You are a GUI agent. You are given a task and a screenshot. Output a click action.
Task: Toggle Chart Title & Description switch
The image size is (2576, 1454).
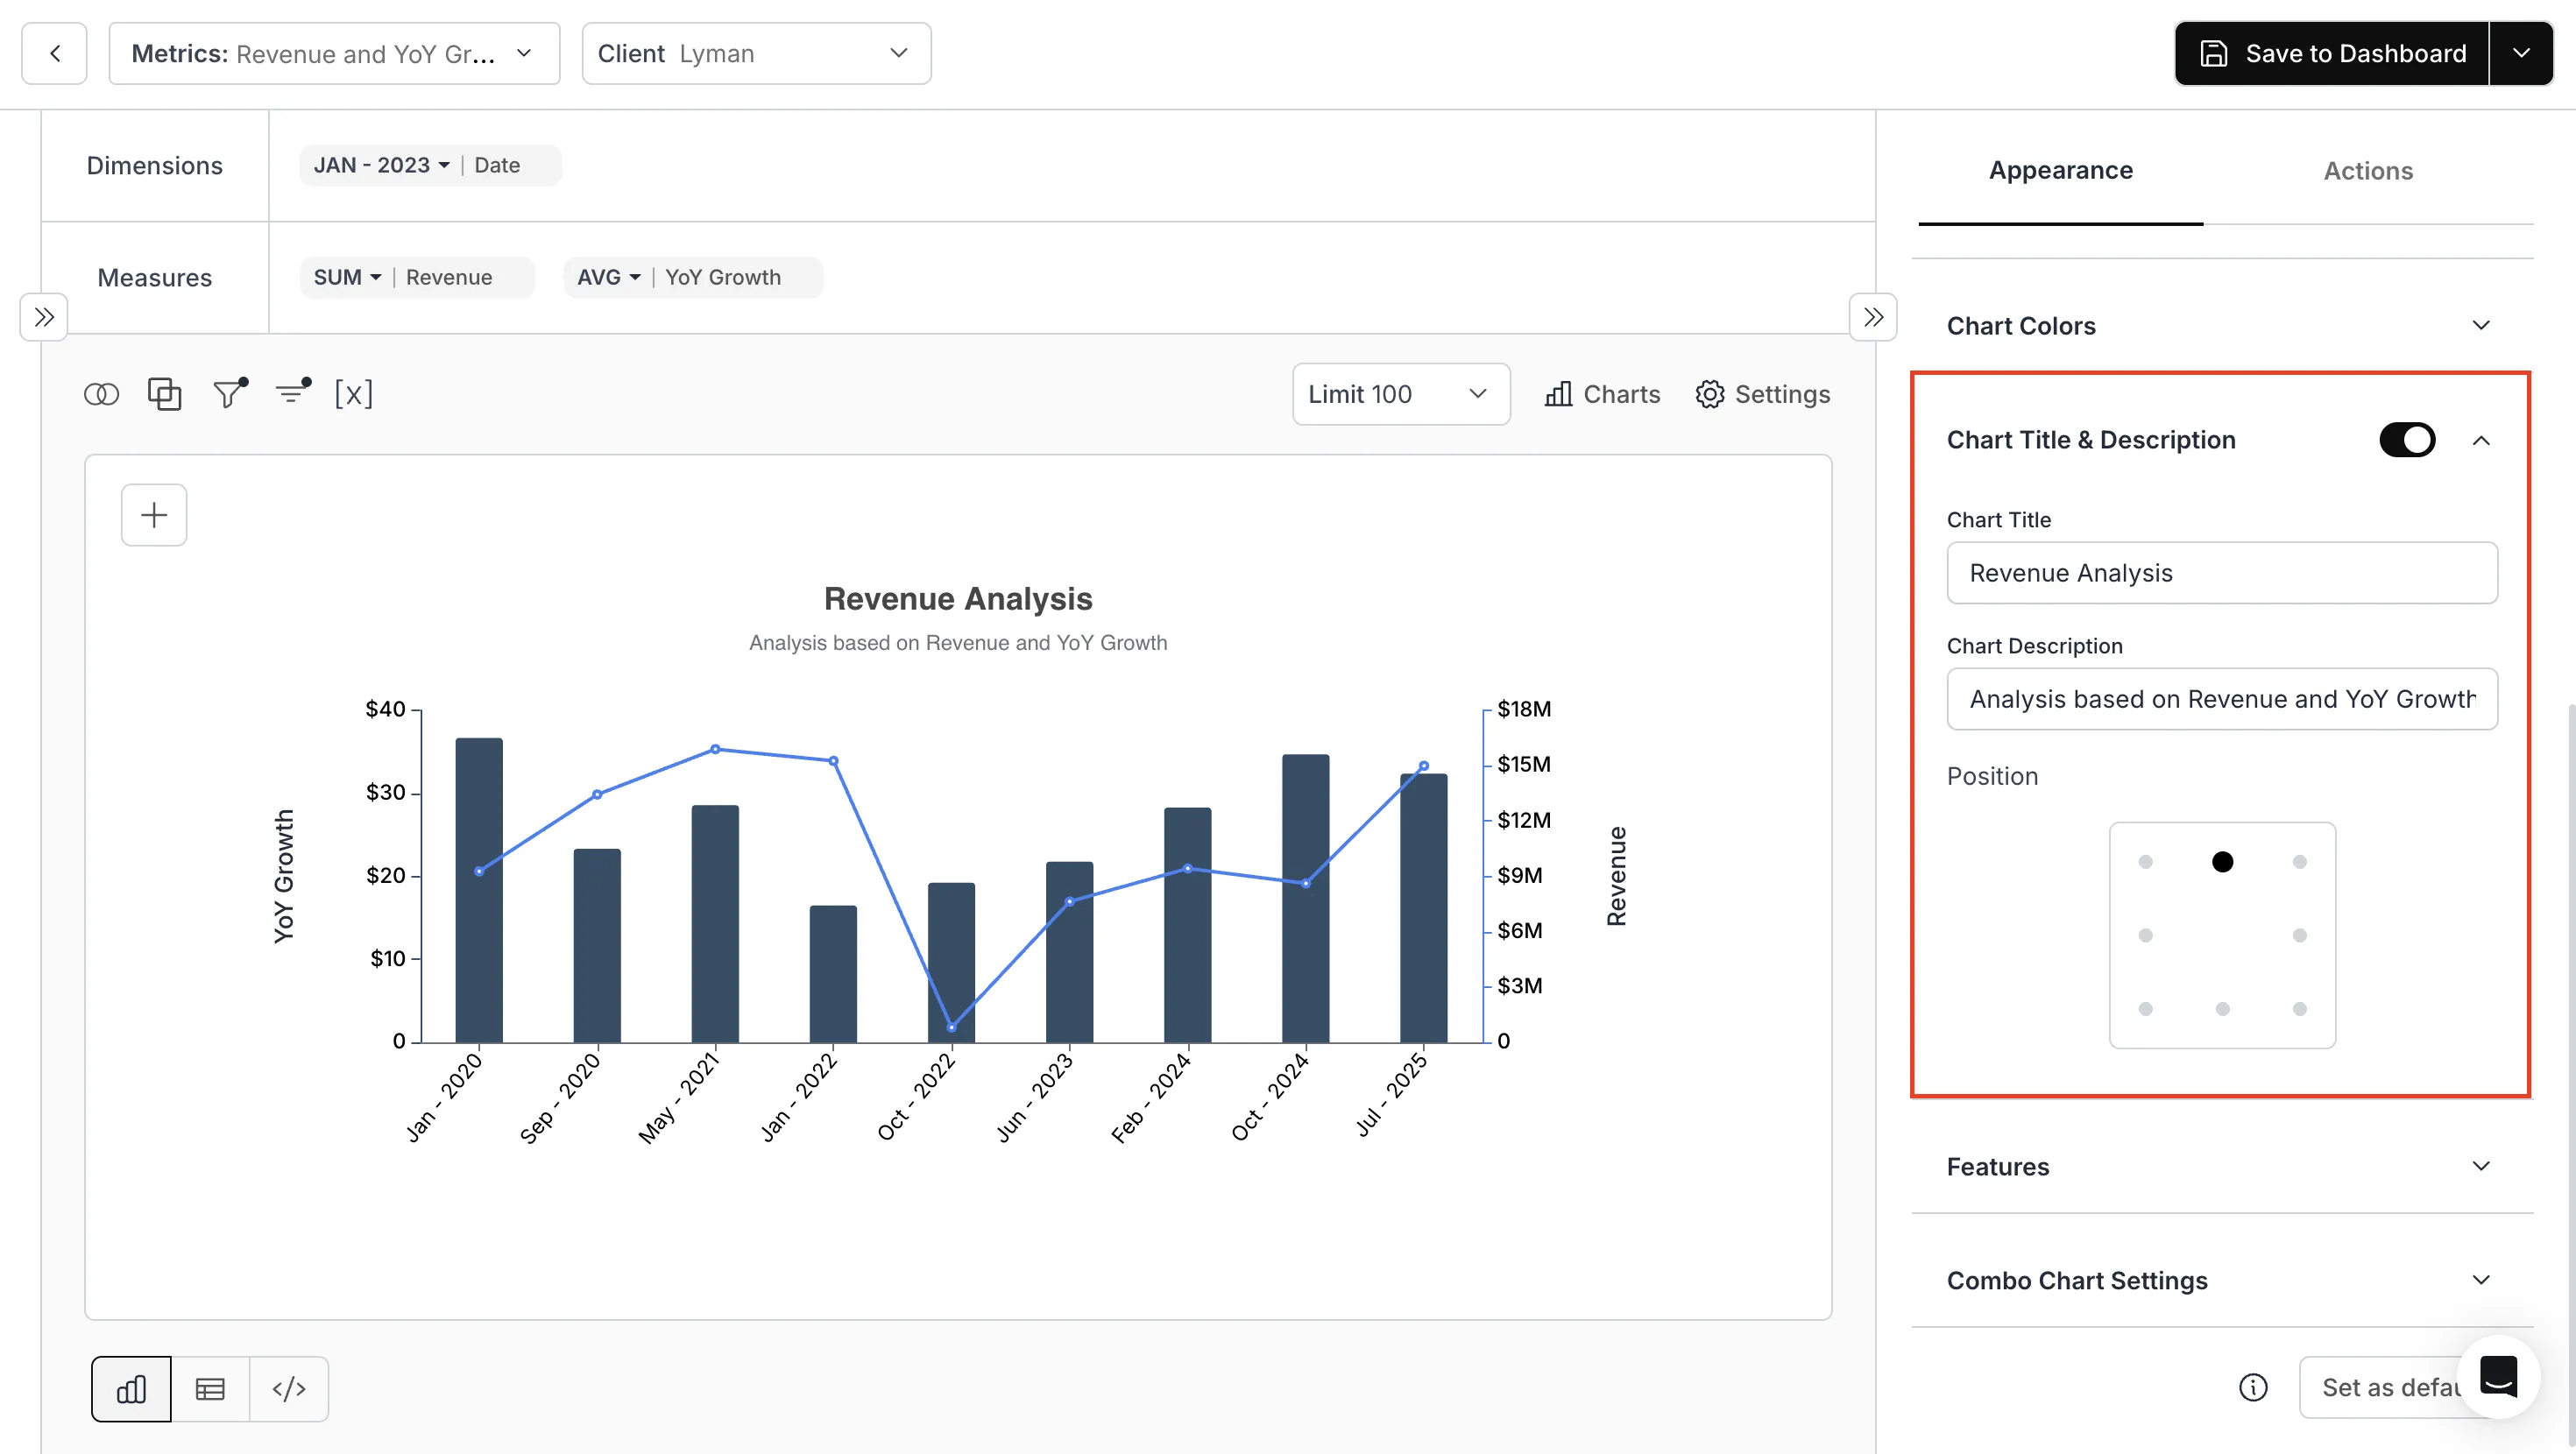pos(2406,440)
